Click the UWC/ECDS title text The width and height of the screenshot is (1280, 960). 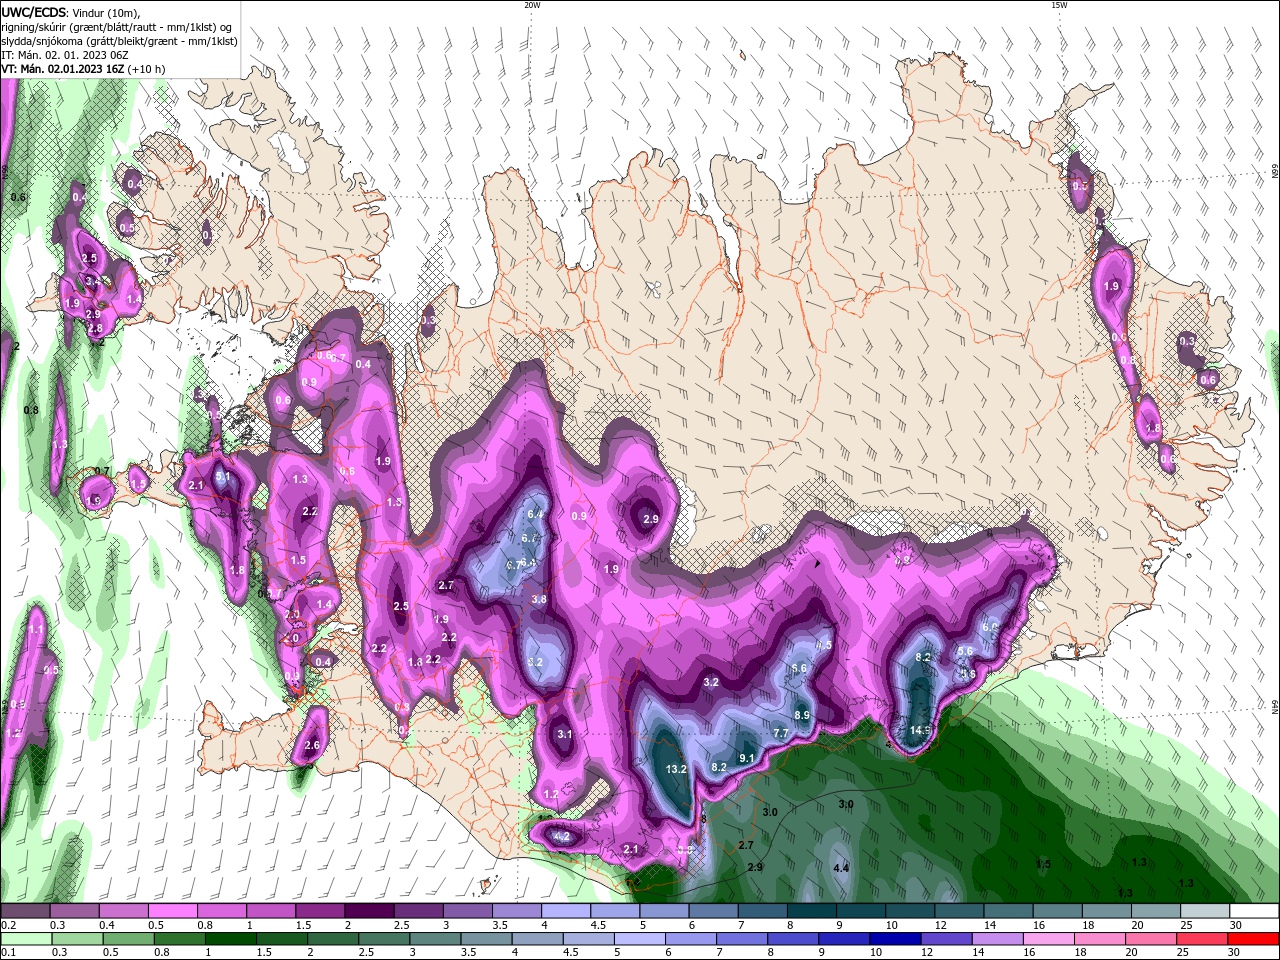(x=33, y=12)
